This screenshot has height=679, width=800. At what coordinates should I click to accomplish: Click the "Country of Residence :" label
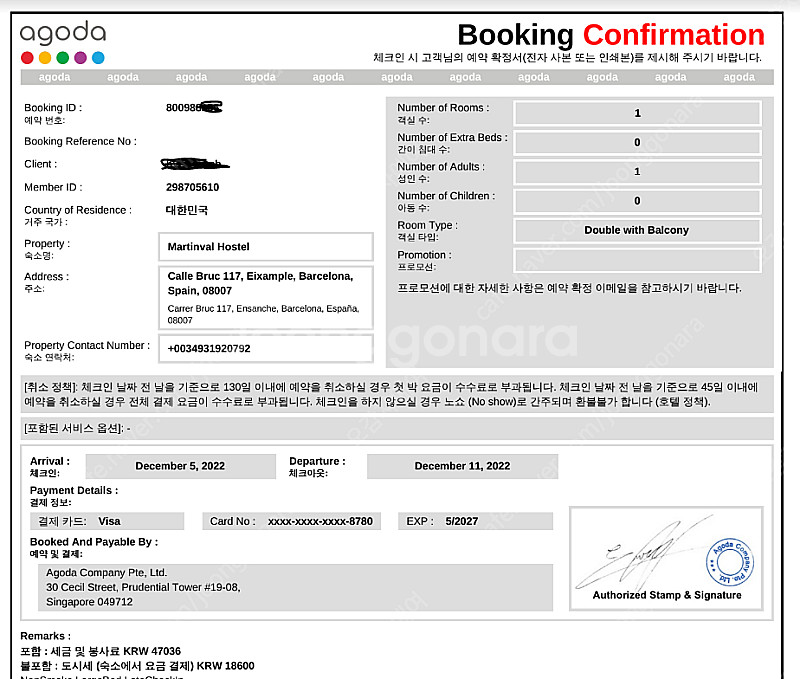[78, 210]
